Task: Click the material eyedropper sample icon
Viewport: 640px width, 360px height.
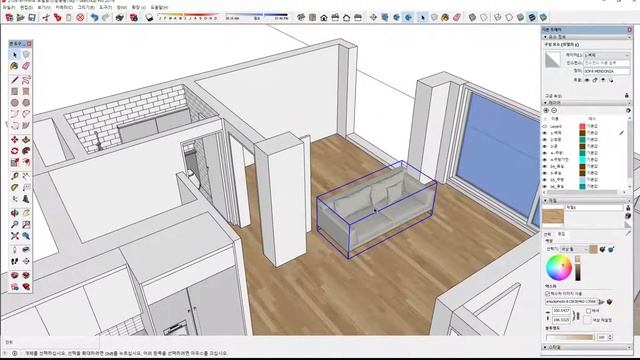Action: pyautogui.click(x=628, y=233)
